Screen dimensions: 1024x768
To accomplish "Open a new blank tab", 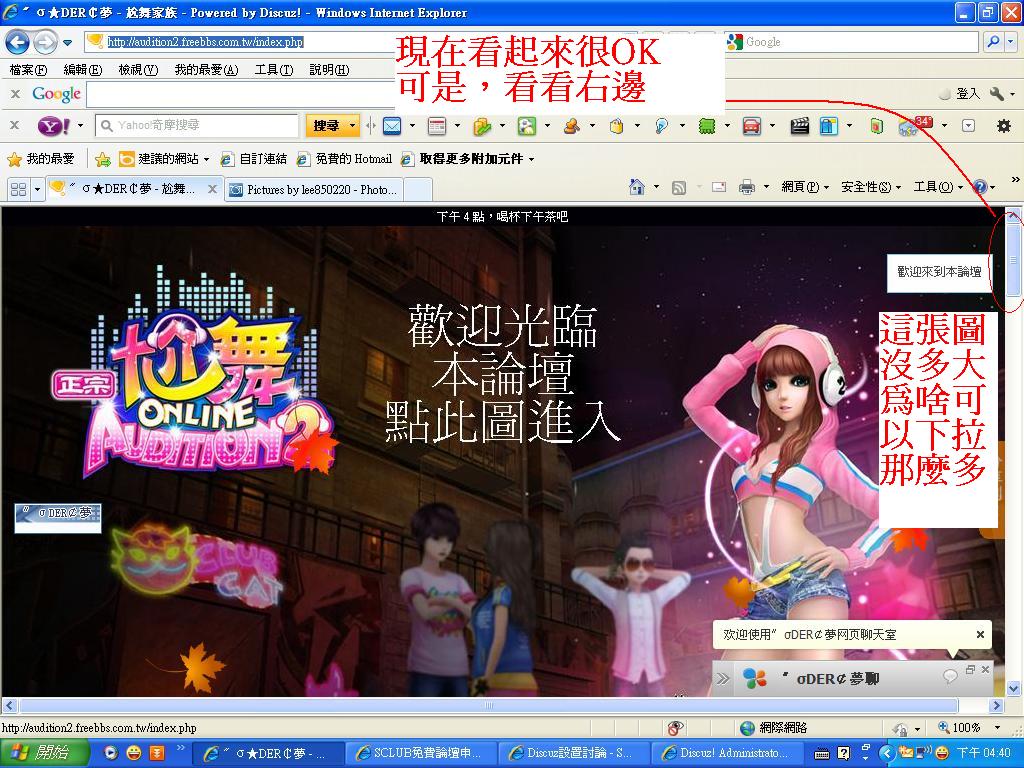I will (x=418, y=190).
